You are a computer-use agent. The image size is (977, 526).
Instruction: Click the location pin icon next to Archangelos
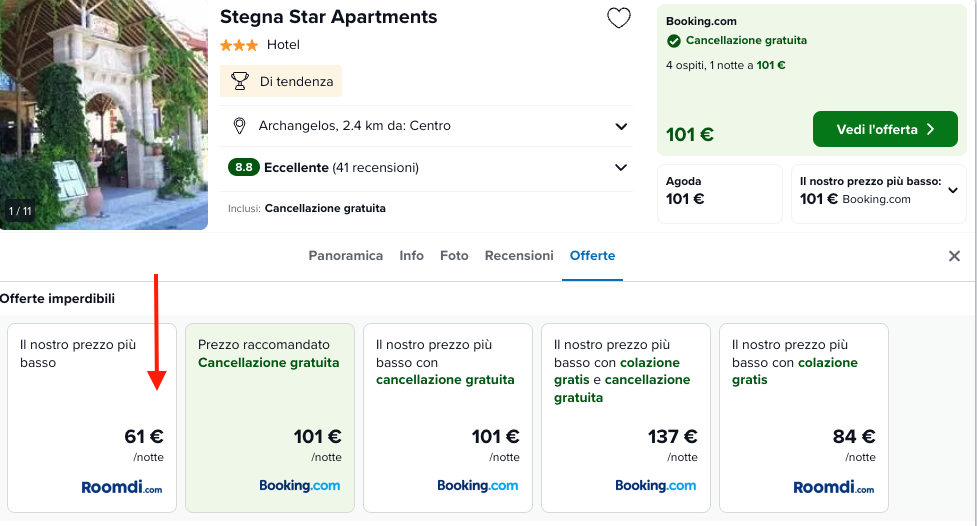point(239,126)
